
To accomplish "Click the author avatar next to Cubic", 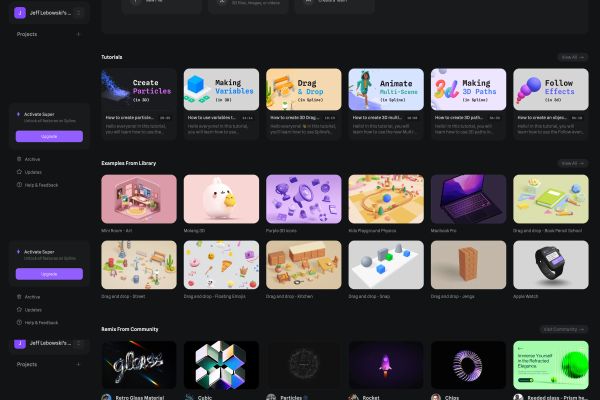I will 189,397.
